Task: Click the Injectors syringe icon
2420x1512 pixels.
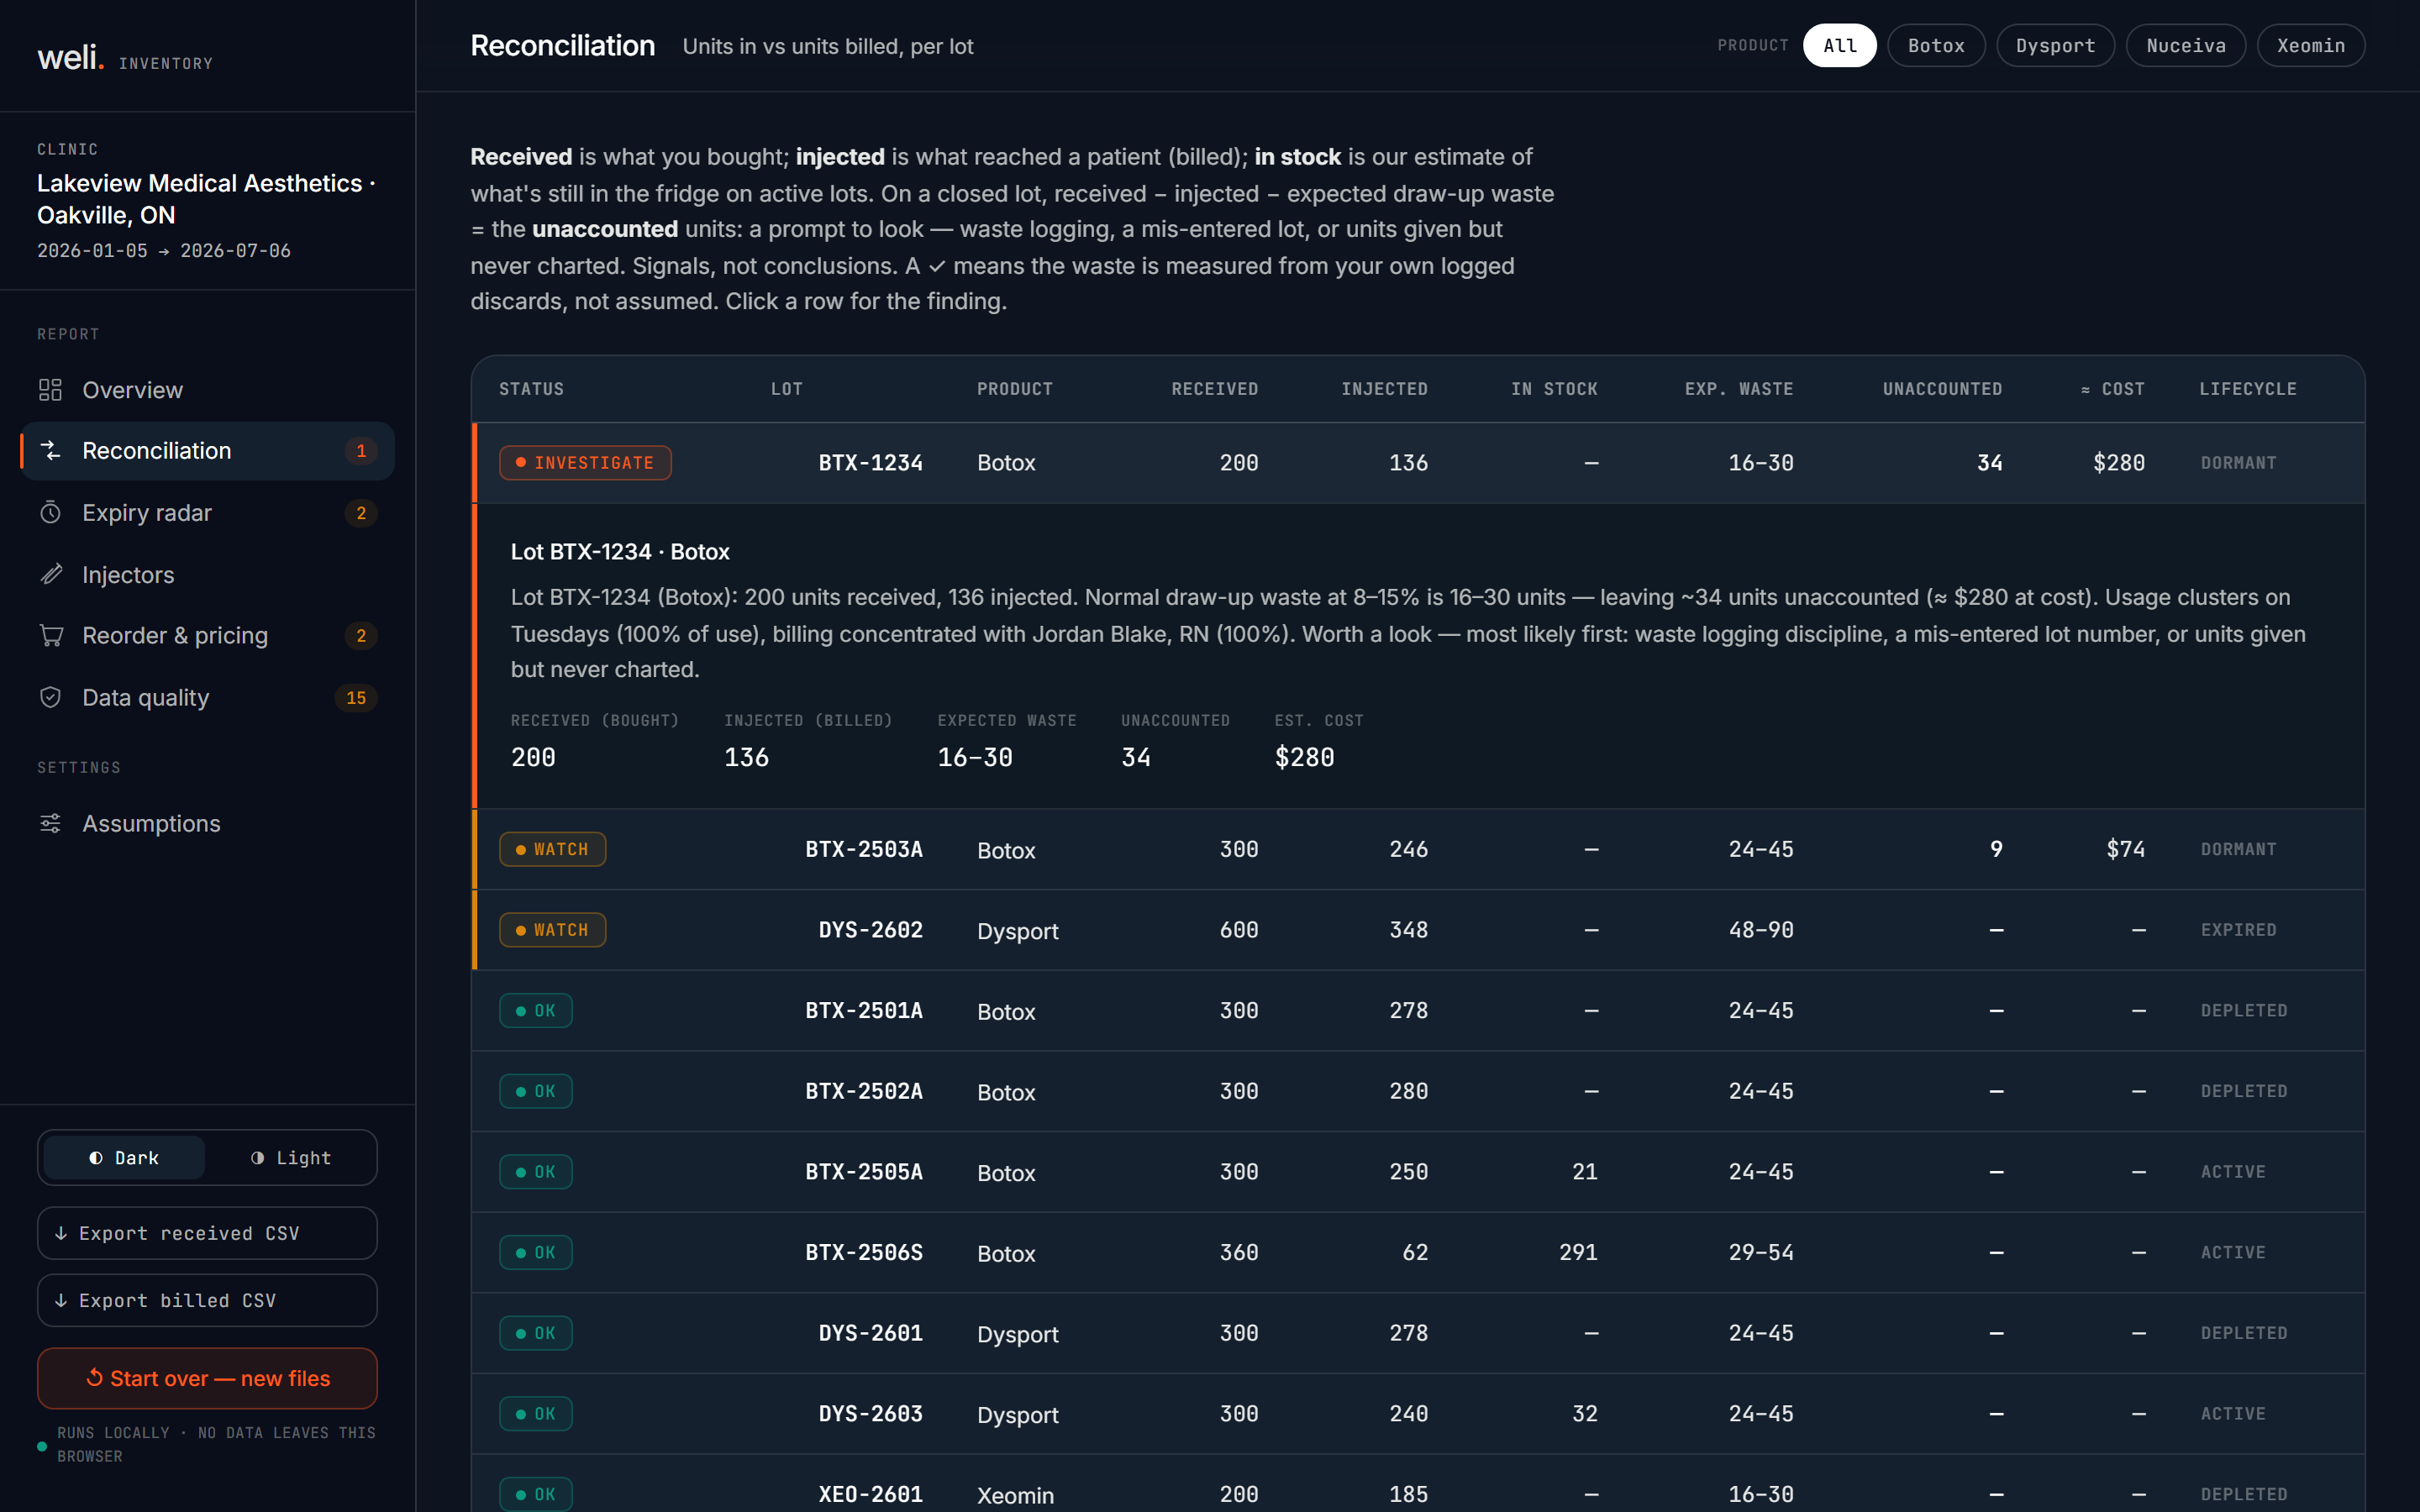Action: click(x=50, y=575)
